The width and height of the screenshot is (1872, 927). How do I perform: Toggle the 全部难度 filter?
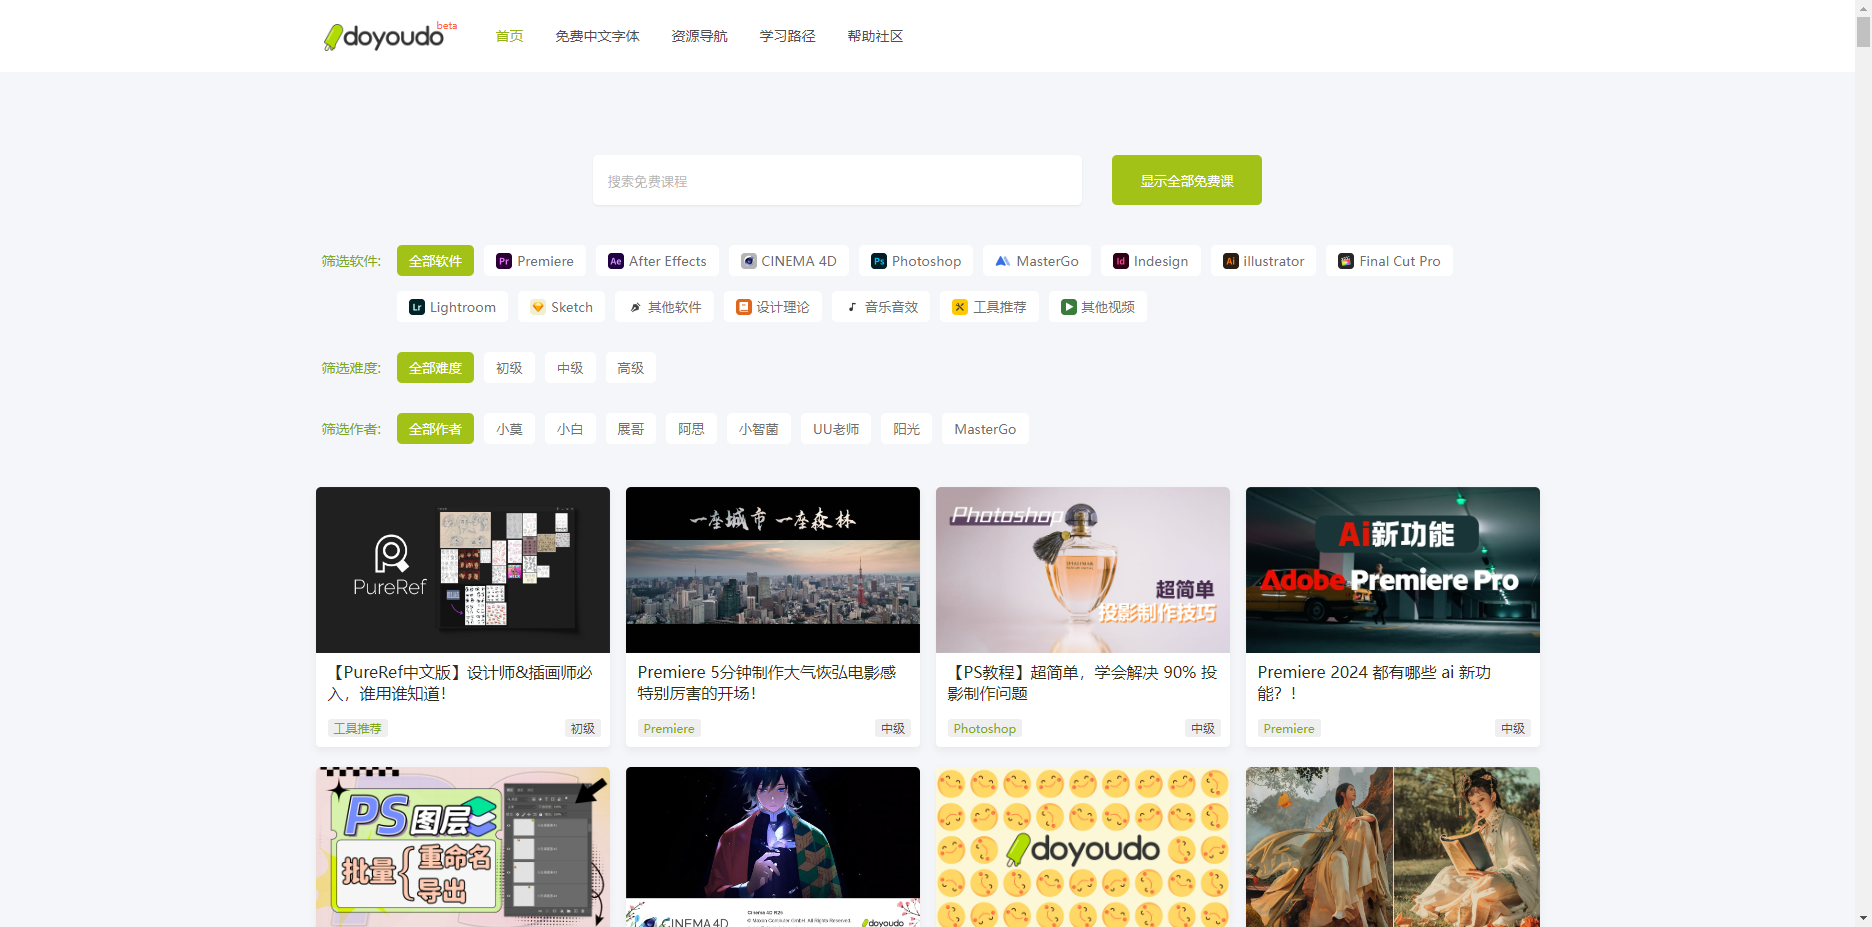coord(435,368)
